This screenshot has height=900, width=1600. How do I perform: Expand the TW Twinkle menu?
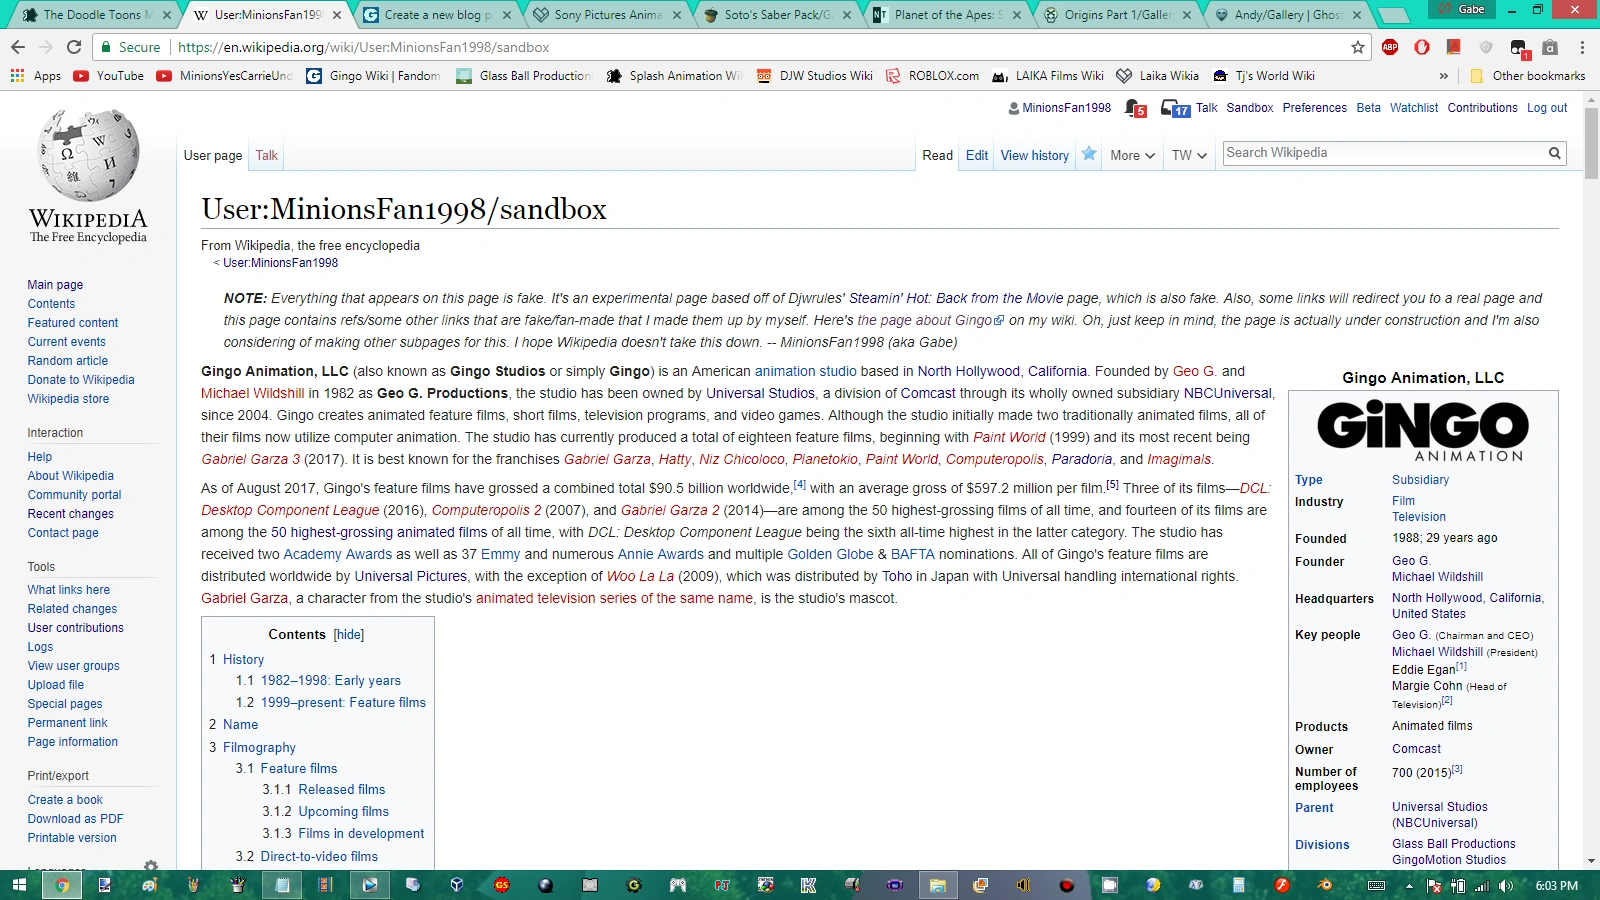point(1189,155)
